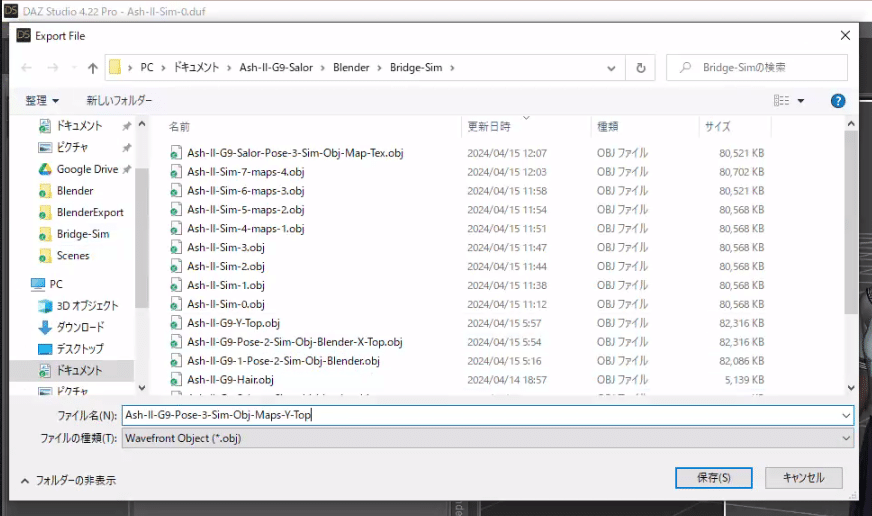Open ファイルの種類 Wavefront Object dropdown

click(x=488, y=438)
